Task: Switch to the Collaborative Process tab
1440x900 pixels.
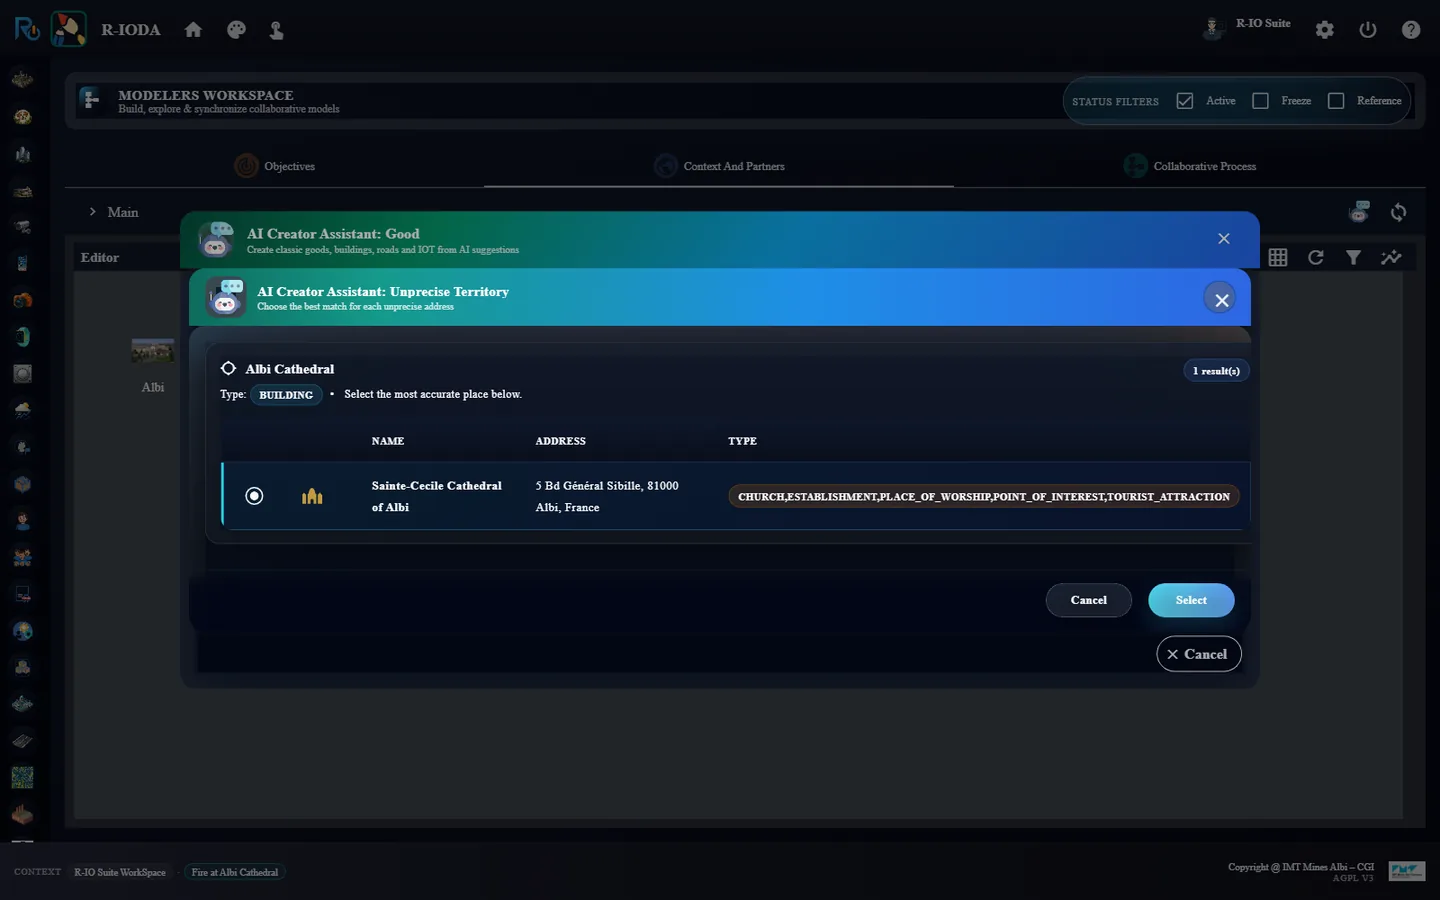Action: pos(1190,166)
